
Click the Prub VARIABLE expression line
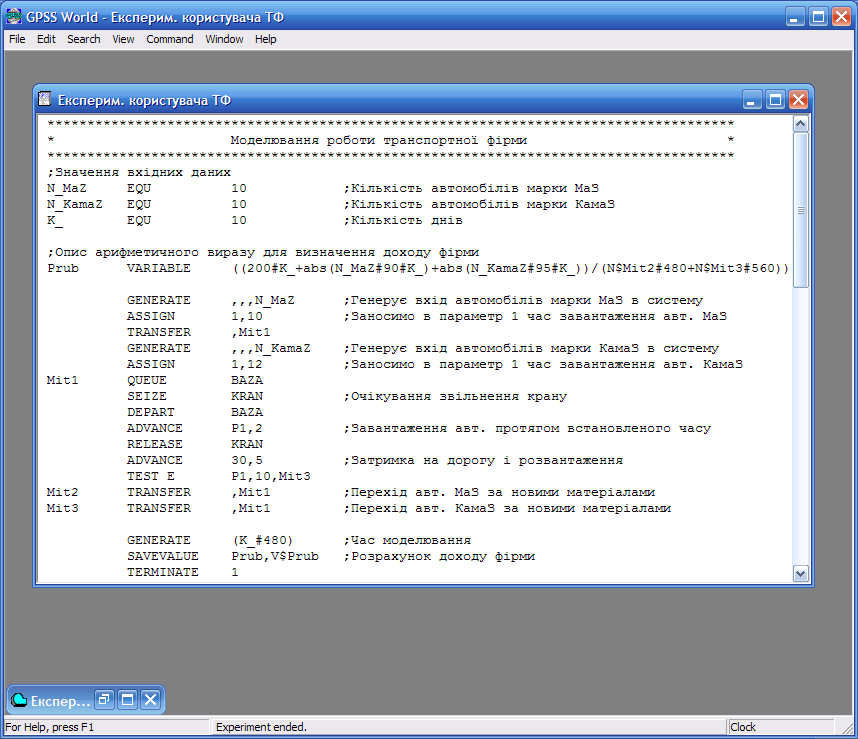point(418,268)
